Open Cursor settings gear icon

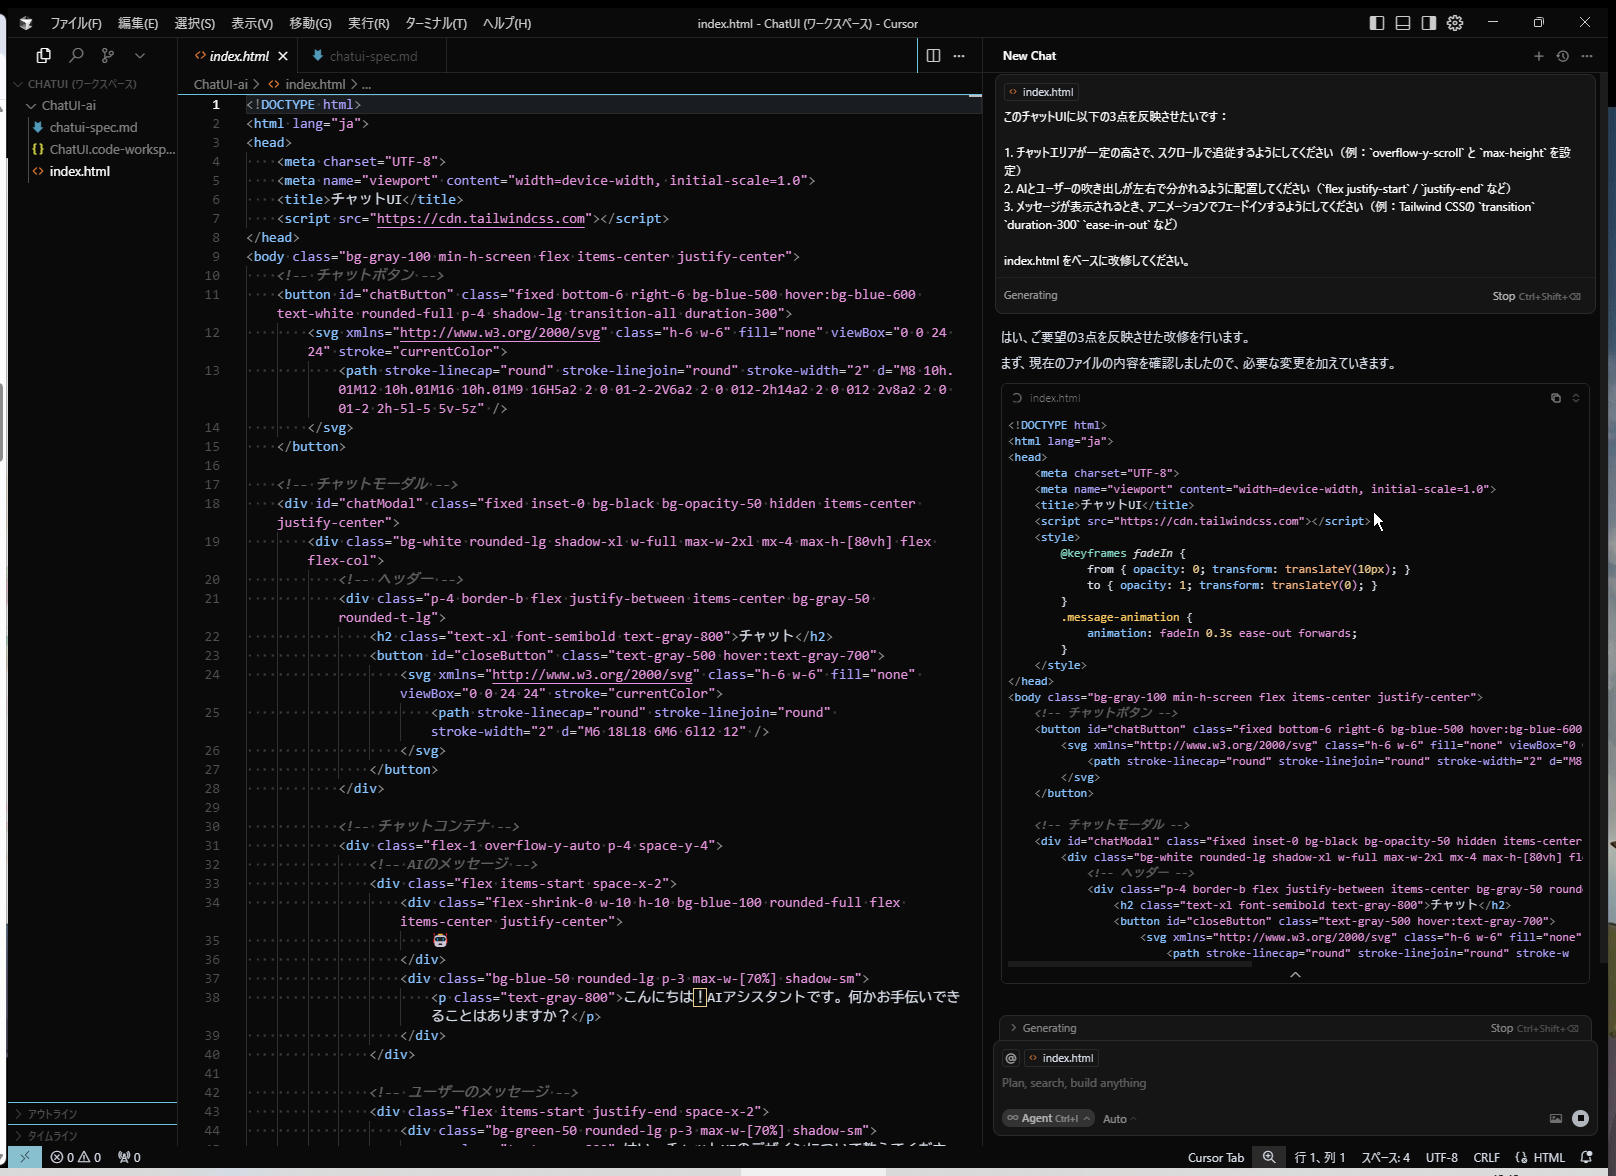point(1455,23)
